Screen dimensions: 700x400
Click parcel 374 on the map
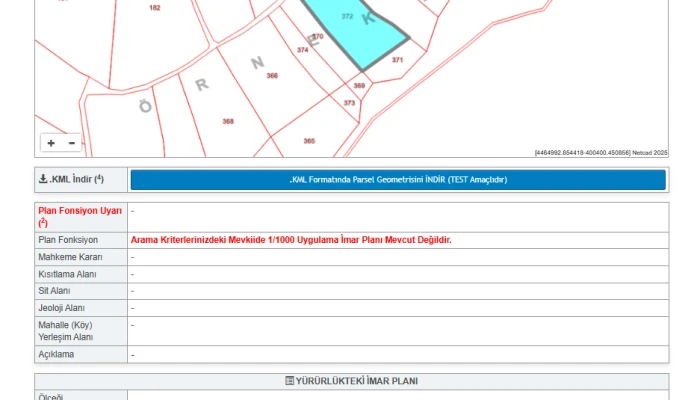(302, 50)
